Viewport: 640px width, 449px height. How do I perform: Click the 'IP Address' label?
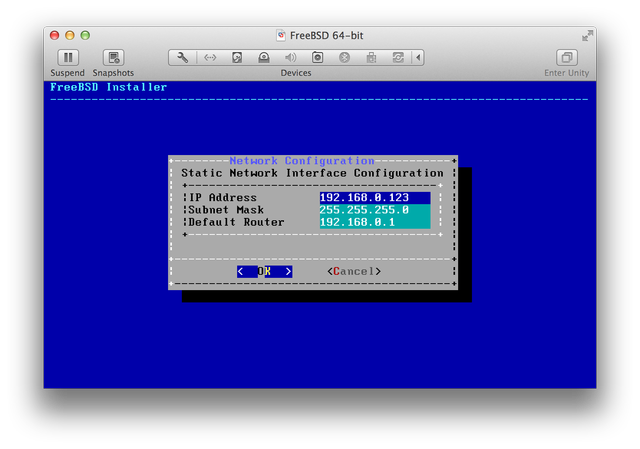coord(223,198)
